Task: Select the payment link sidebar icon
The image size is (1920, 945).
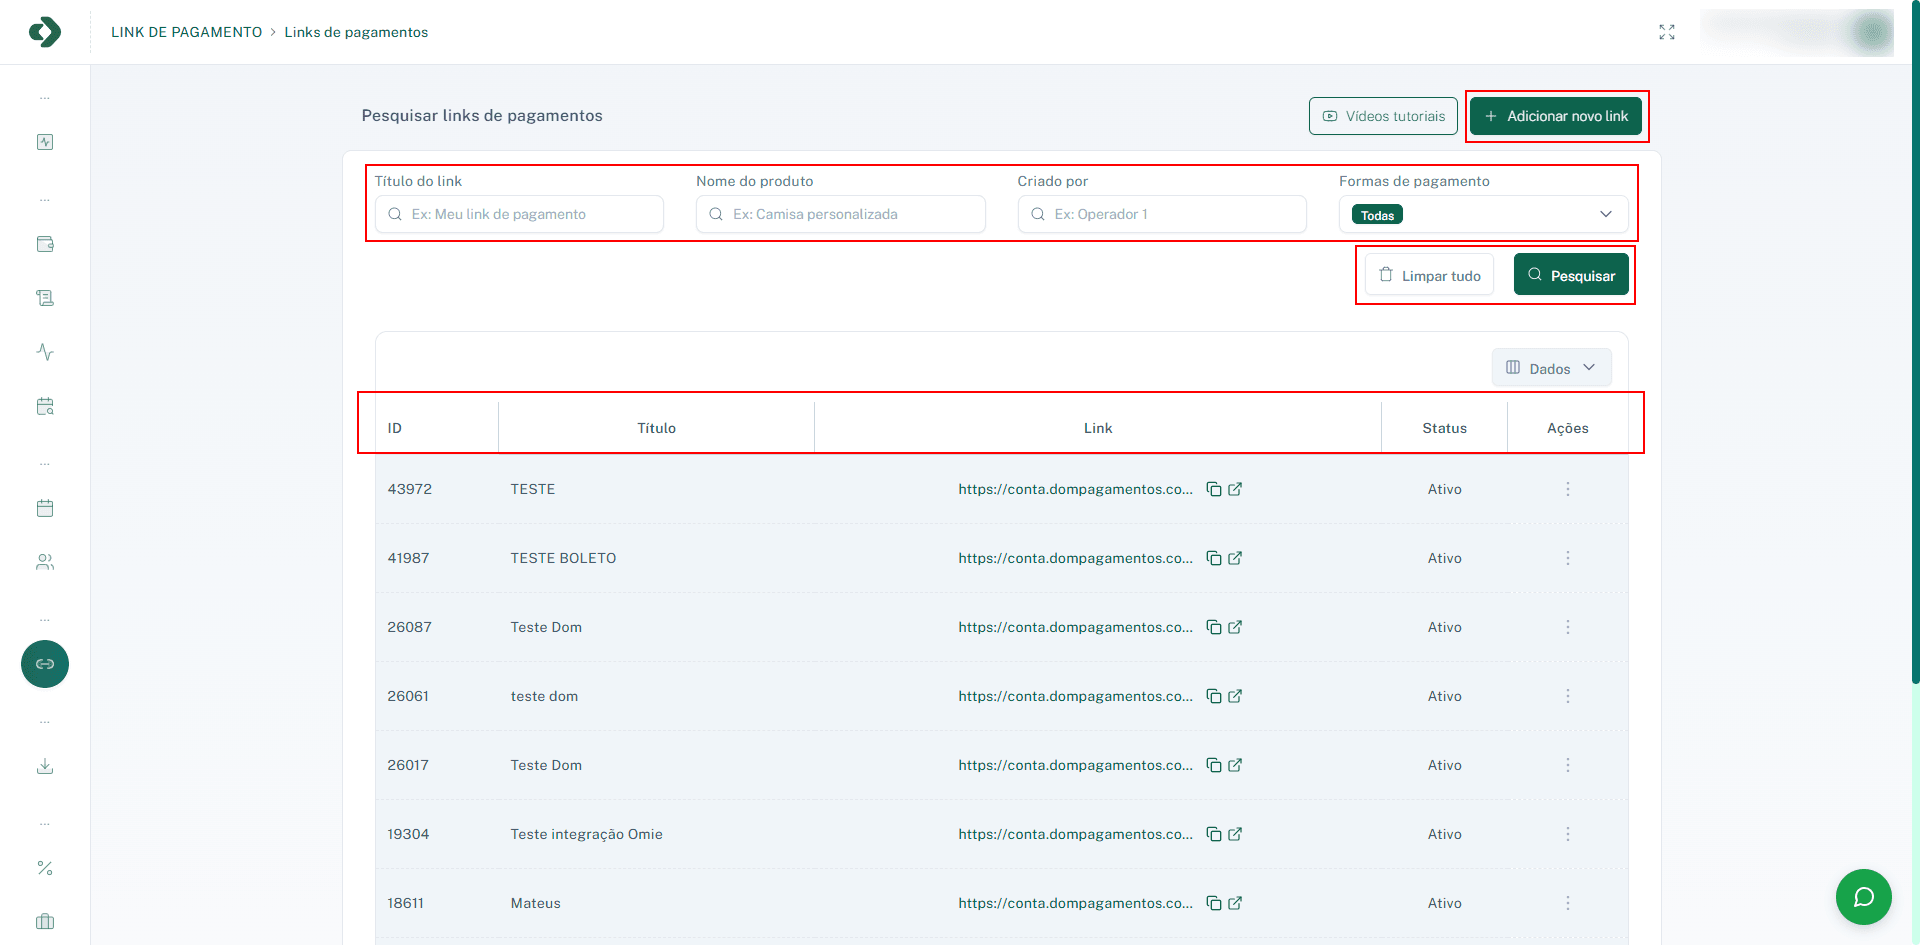Action: tap(45, 664)
